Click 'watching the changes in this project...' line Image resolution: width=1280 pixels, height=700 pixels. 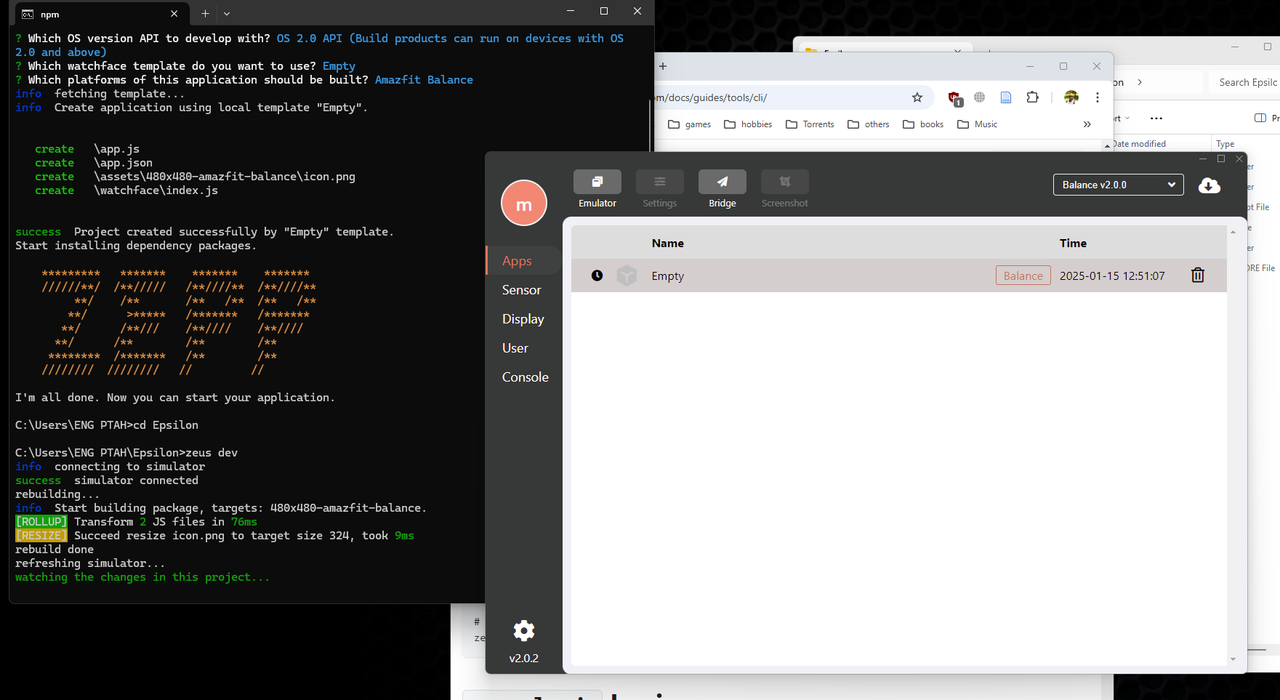(142, 577)
